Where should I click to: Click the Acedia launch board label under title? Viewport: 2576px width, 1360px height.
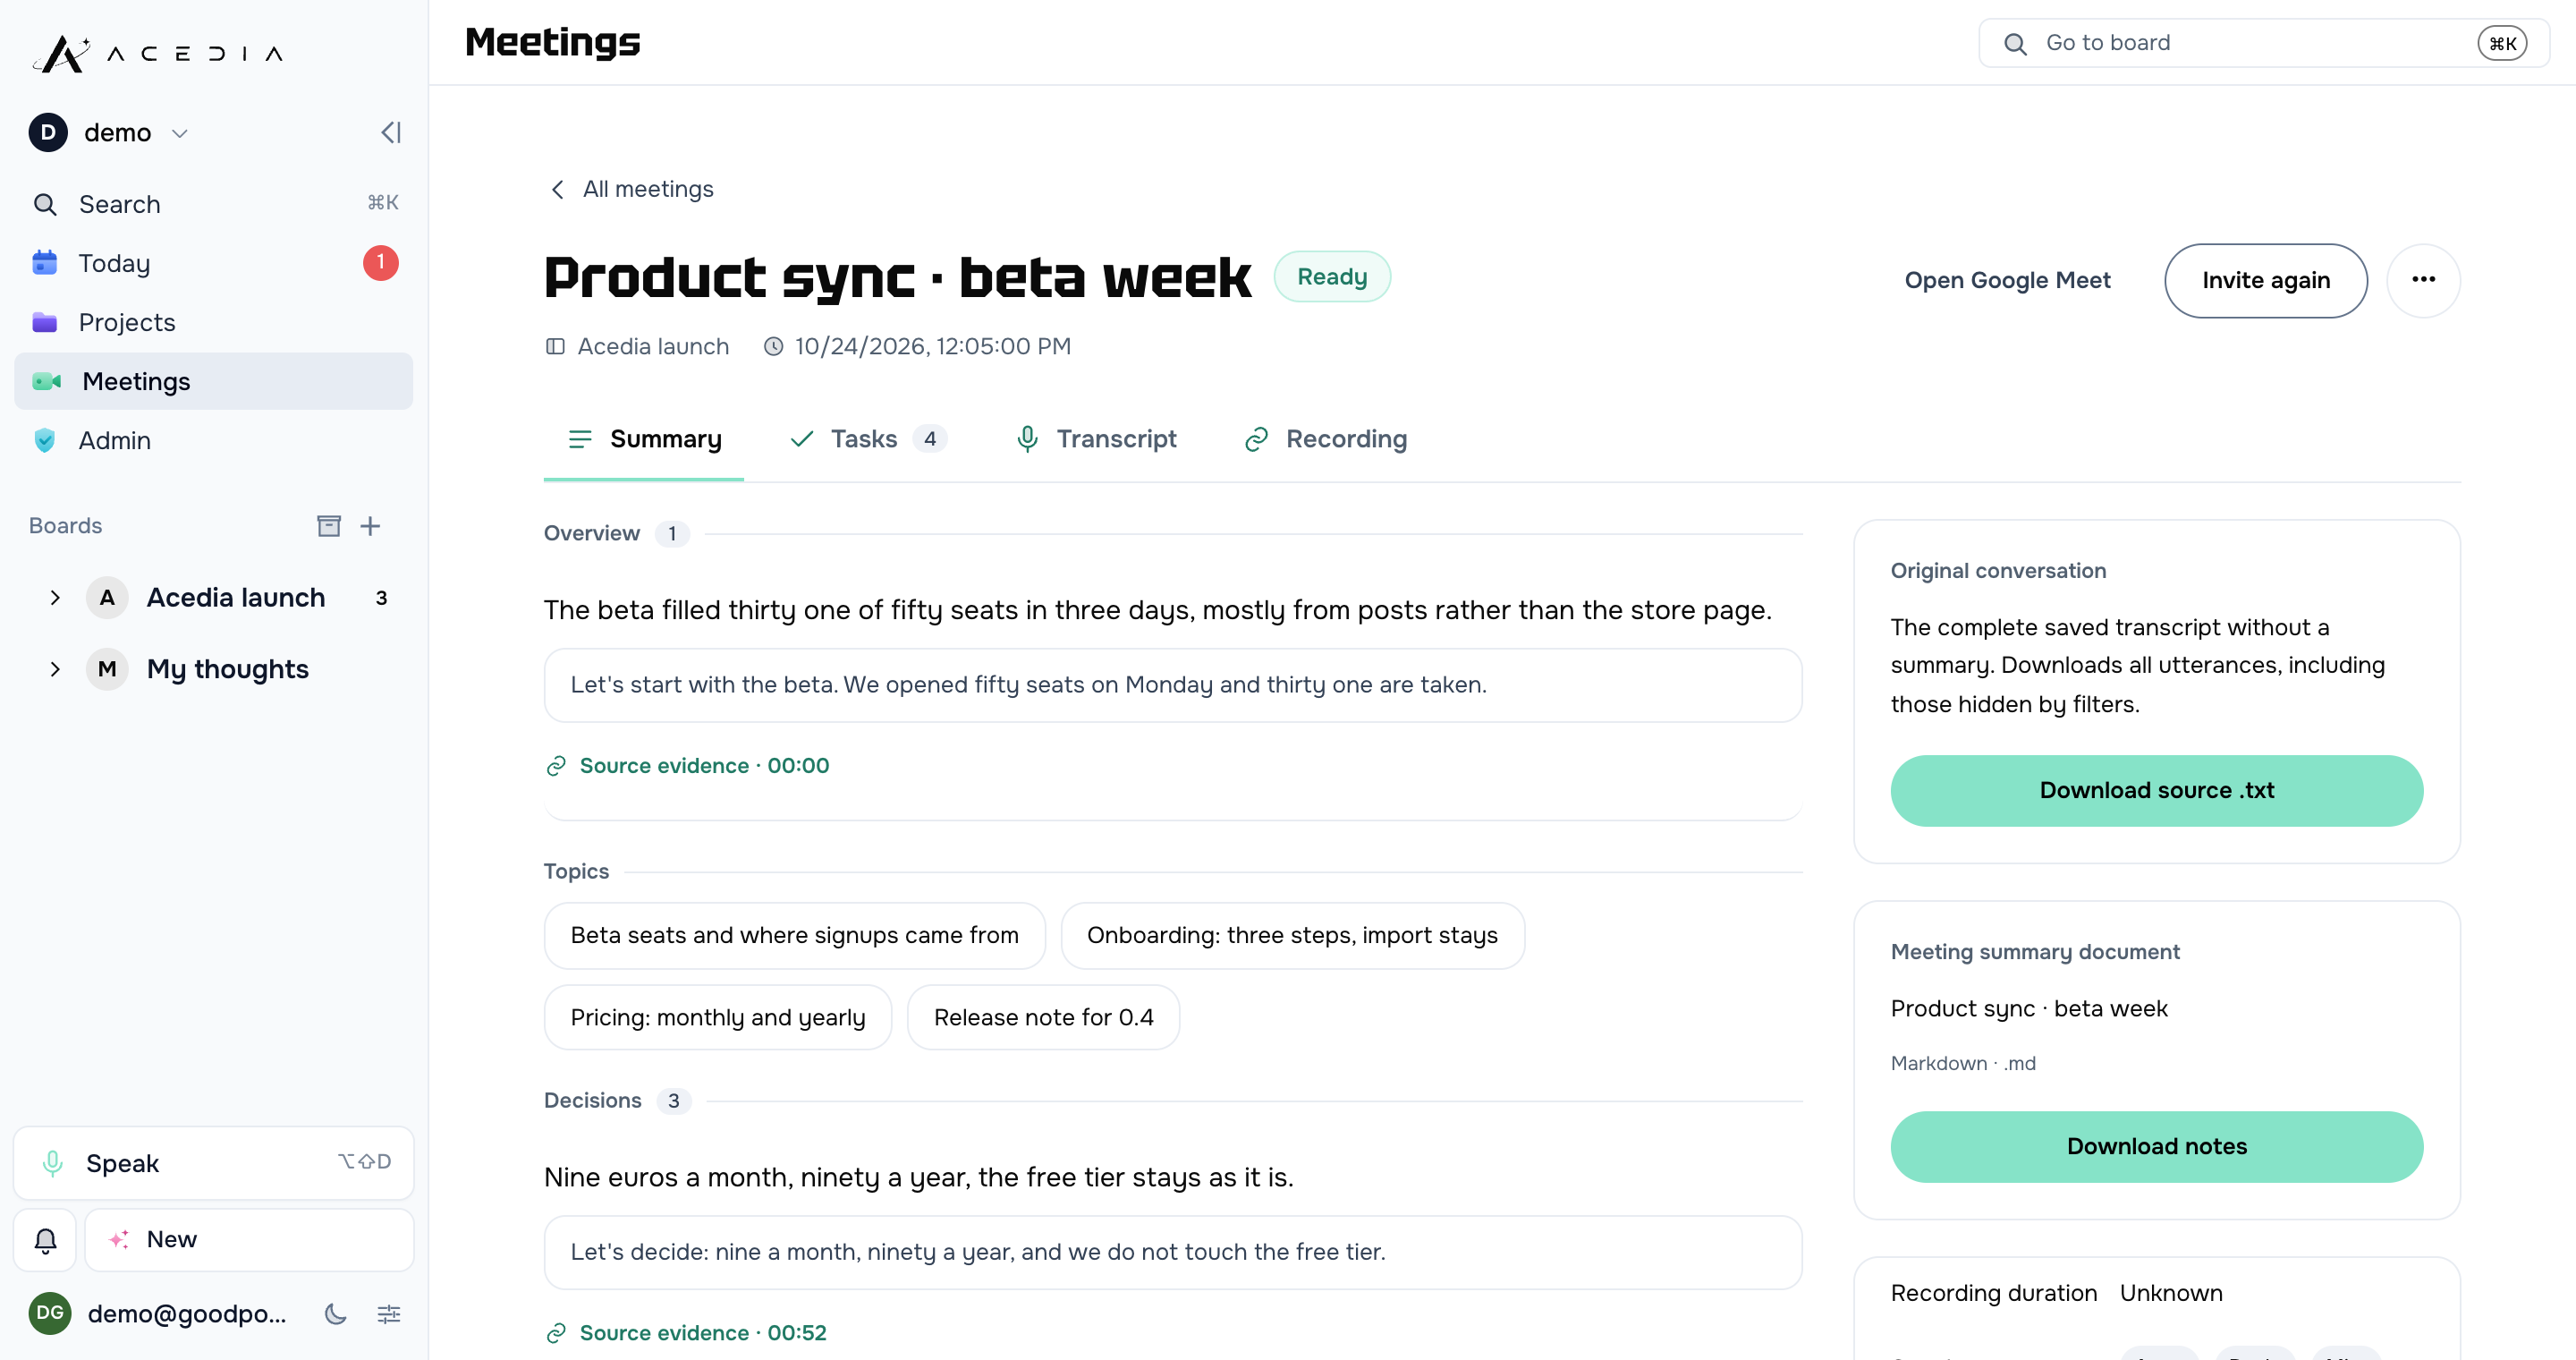click(637, 346)
